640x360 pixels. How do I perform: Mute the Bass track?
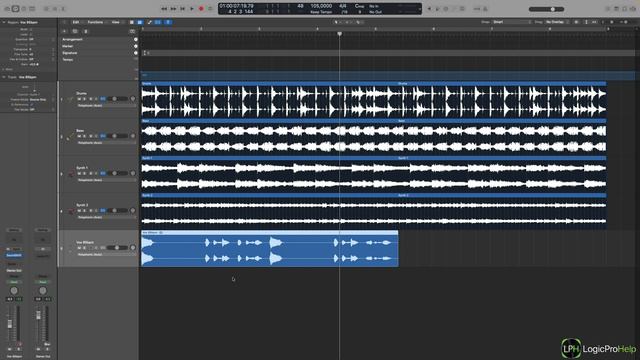tap(79, 136)
